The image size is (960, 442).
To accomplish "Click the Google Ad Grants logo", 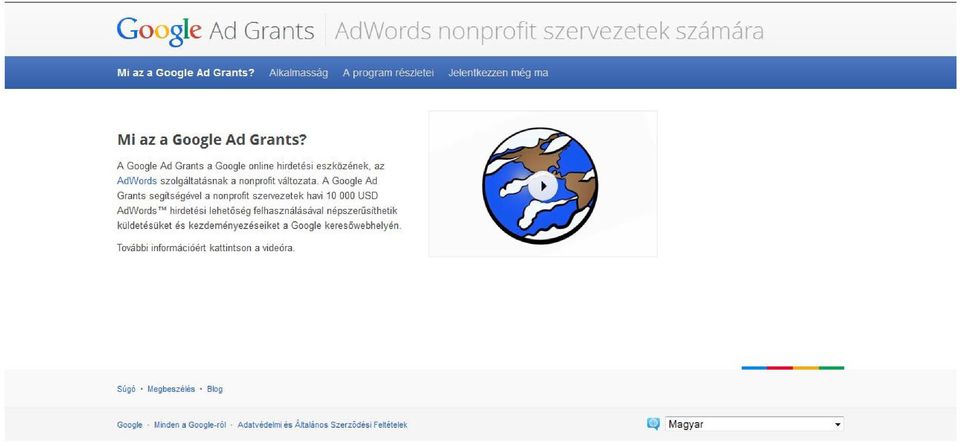I will click(x=216, y=32).
